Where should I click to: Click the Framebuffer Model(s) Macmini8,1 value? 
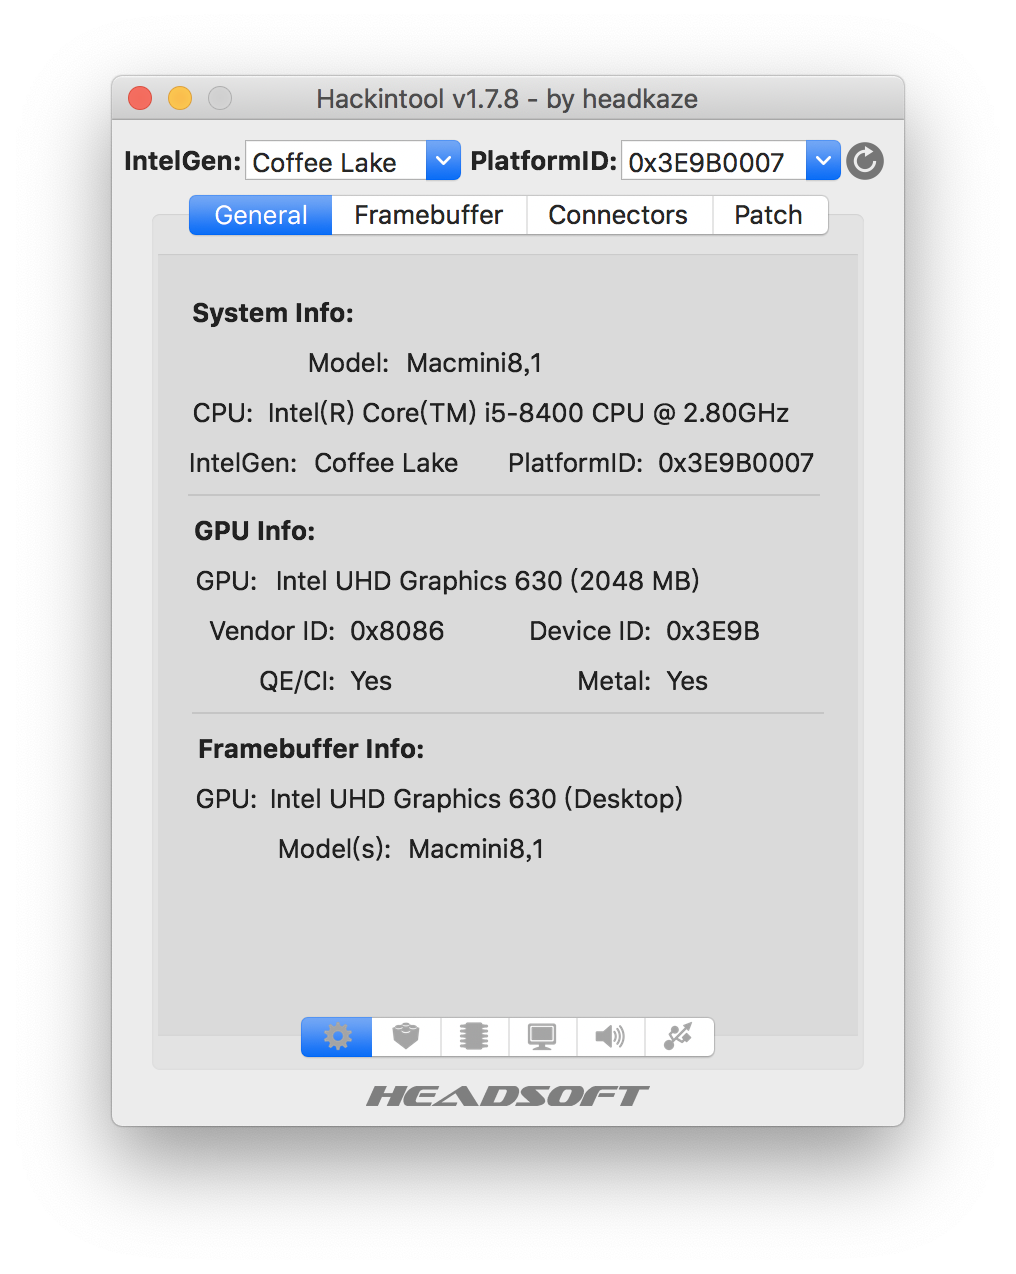pyautogui.click(x=476, y=849)
